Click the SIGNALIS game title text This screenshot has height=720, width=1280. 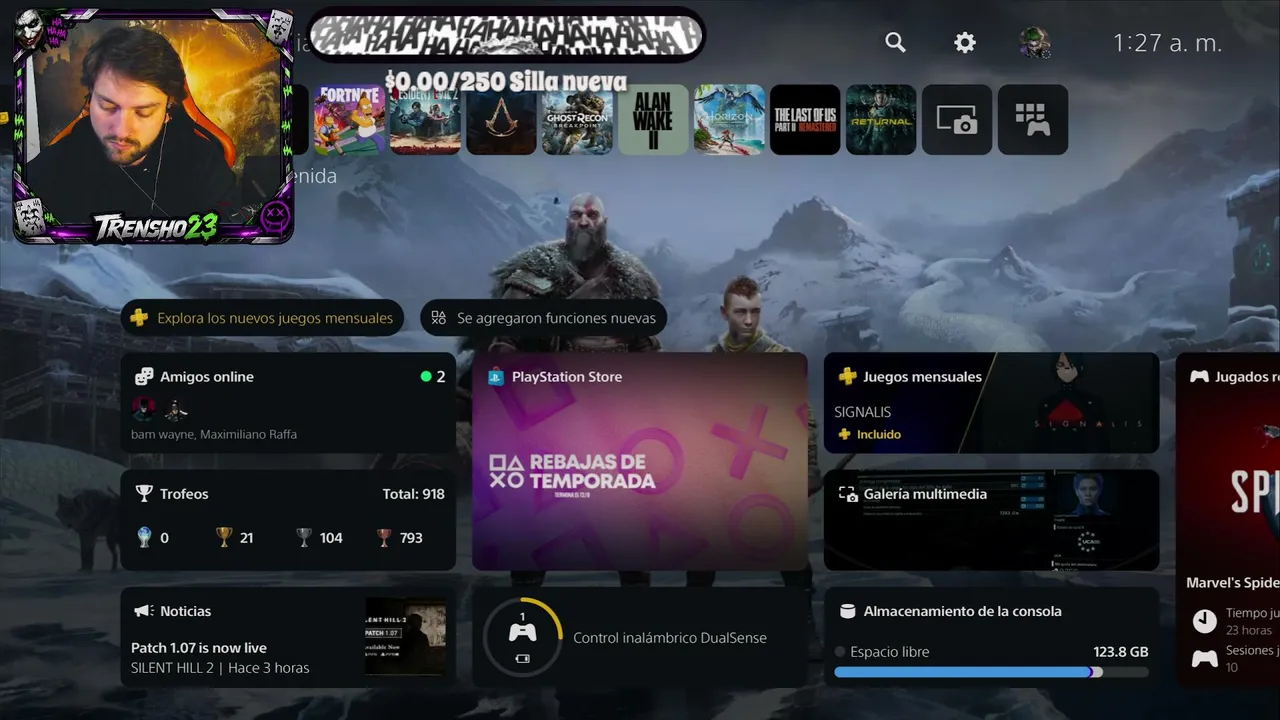pos(863,412)
